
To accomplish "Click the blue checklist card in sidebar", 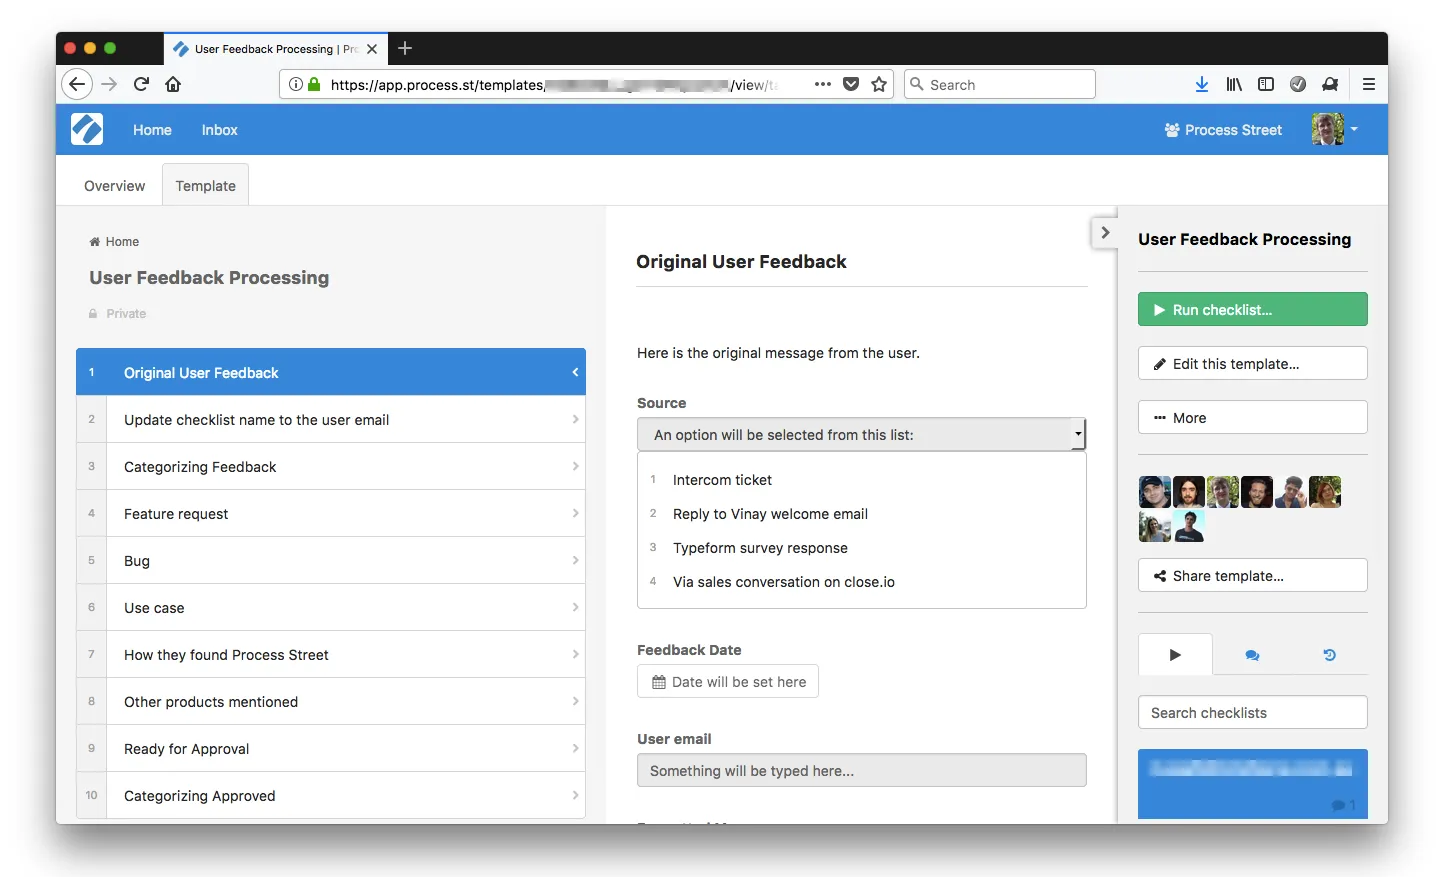I will (1252, 785).
